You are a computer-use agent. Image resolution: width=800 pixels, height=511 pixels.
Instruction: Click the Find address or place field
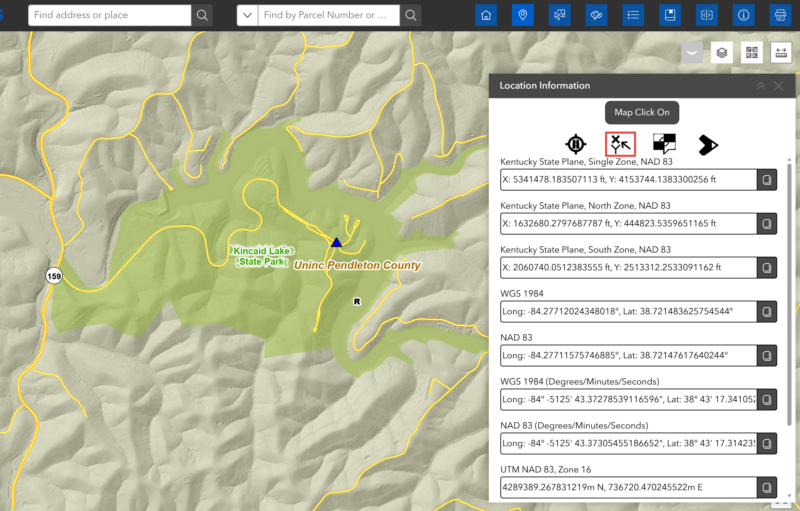(x=108, y=15)
